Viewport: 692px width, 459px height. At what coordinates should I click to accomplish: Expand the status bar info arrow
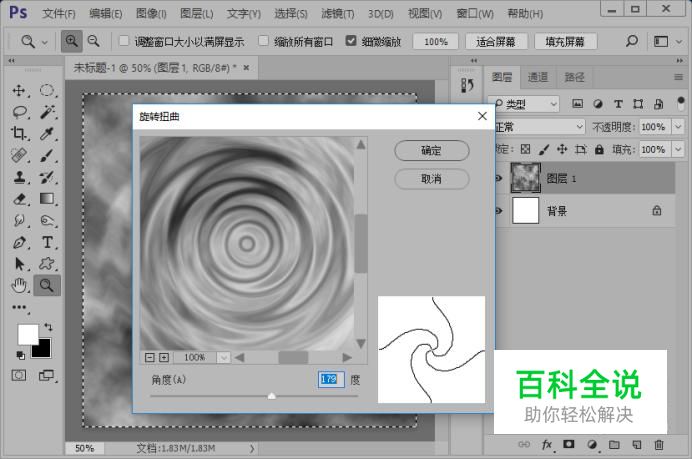pos(252,448)
